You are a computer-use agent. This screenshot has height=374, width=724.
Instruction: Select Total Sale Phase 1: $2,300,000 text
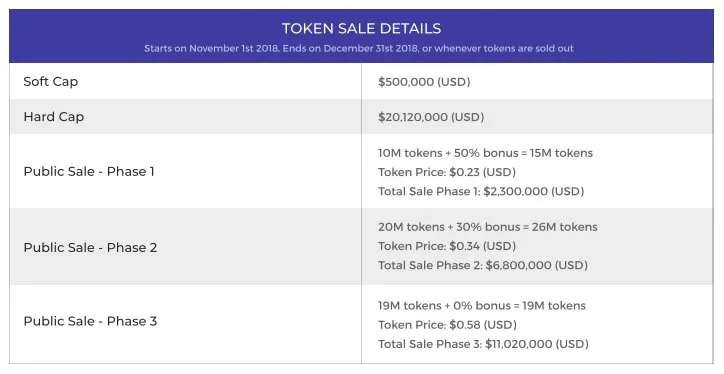[481, 191]
